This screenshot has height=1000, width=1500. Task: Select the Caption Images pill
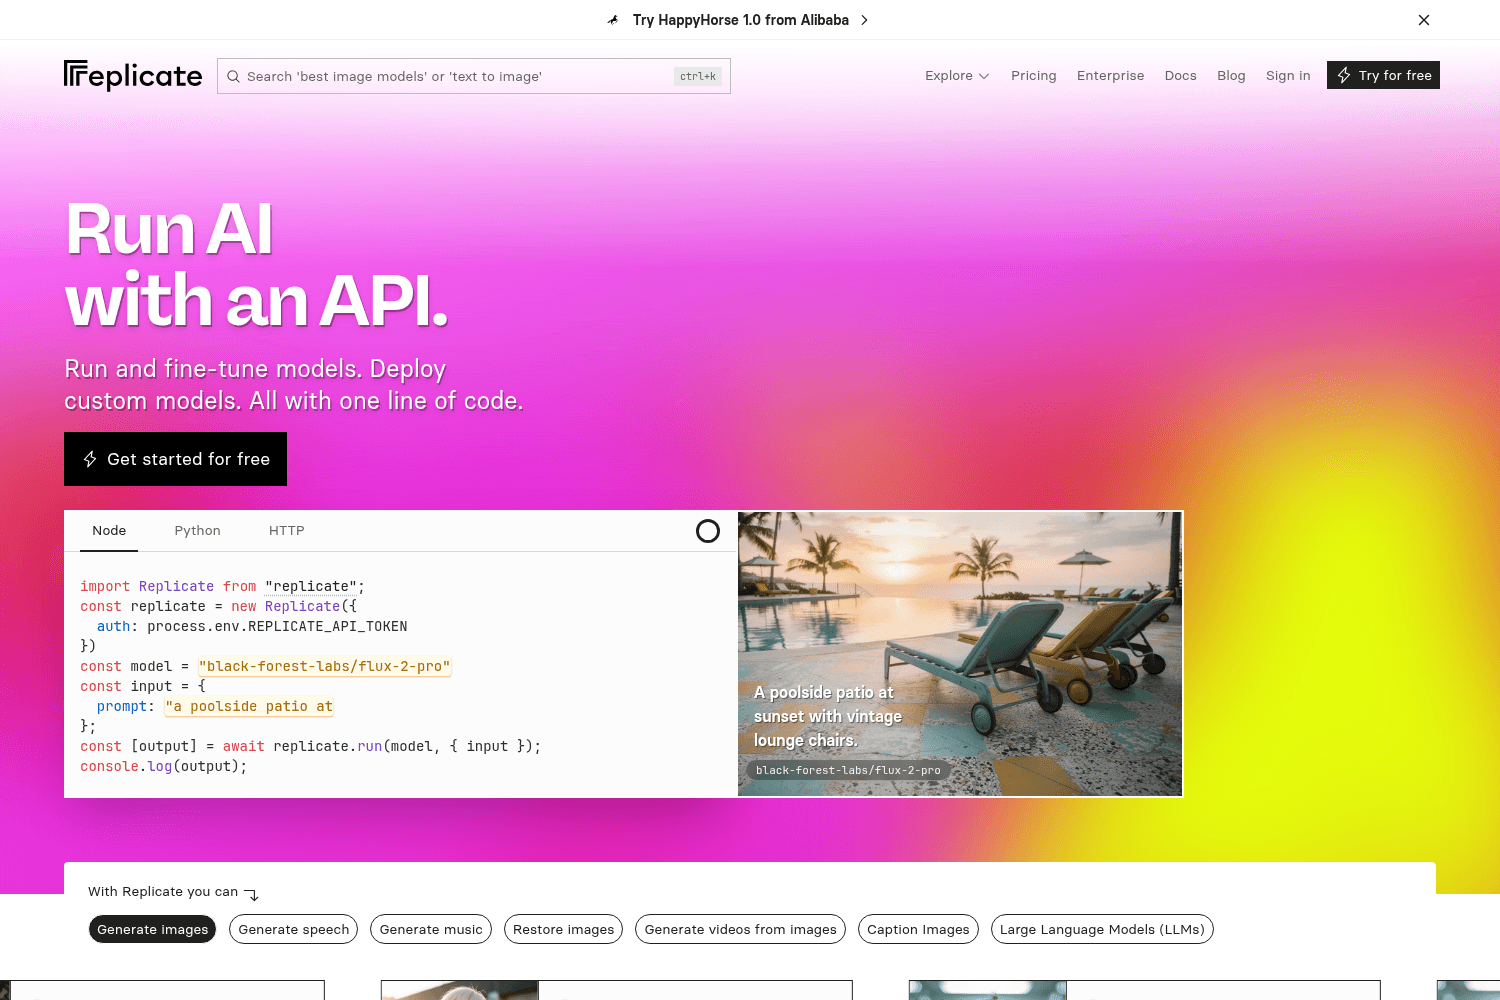click(x=918, y=929)
